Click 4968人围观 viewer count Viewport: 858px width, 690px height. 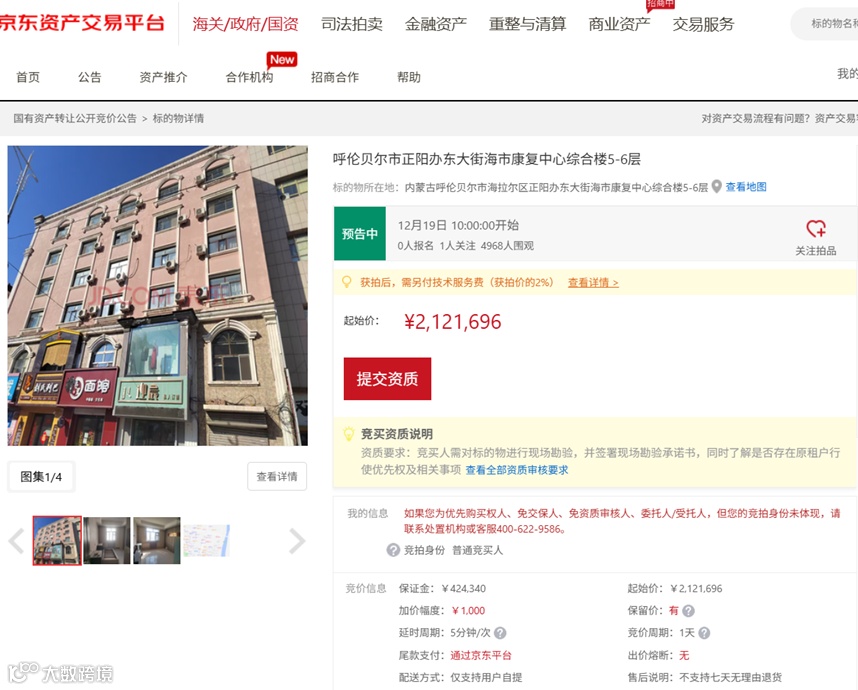tap(507, 246)
